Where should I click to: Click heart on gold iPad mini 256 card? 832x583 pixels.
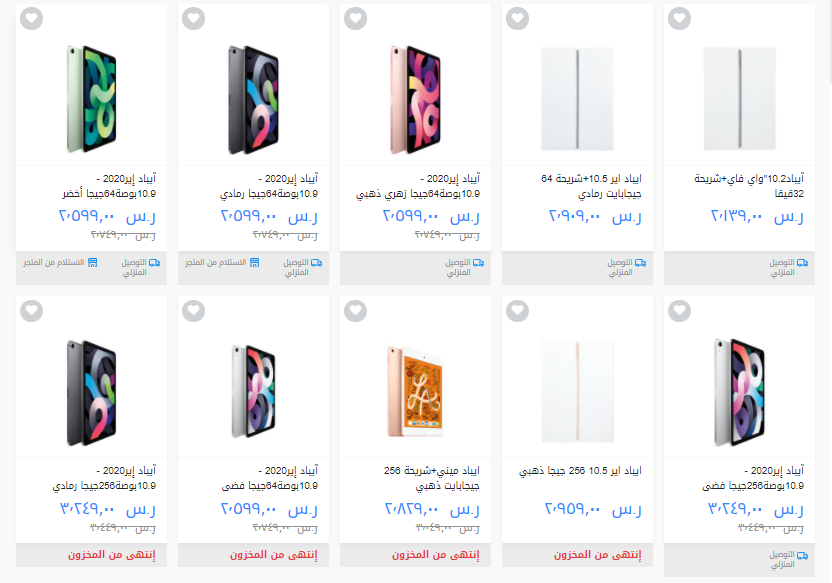pyautogui.click(x=356, y=311)
